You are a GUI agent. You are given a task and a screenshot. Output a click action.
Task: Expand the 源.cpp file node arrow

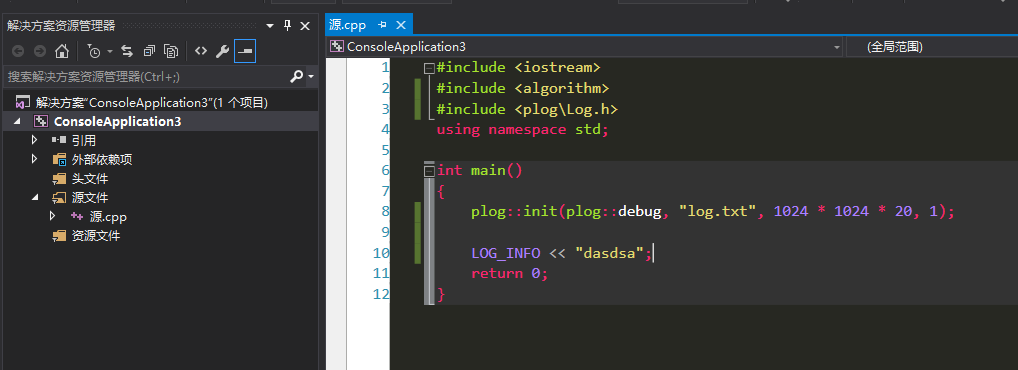coord(53,216)
